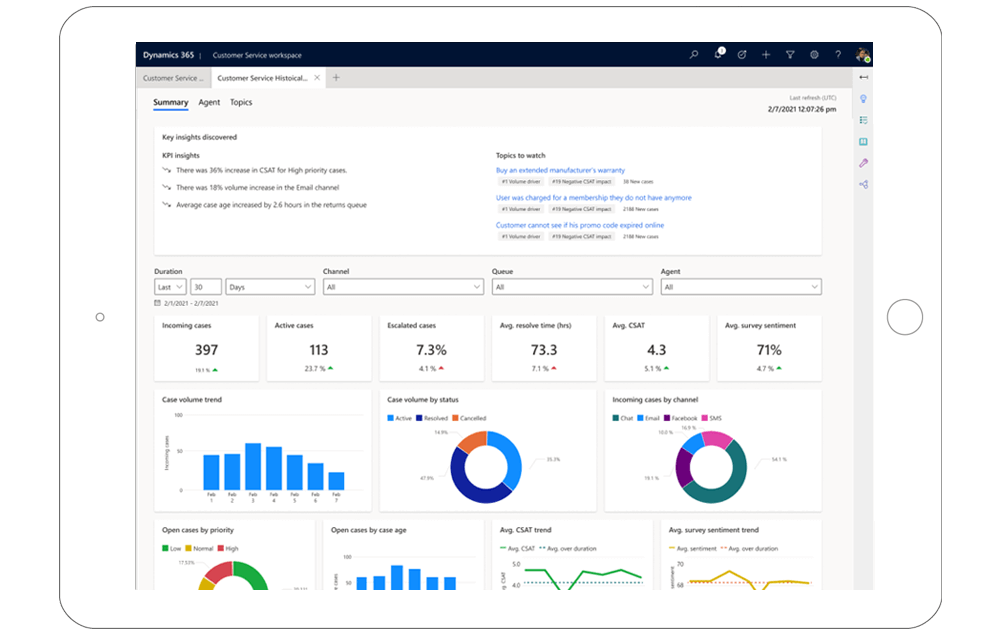This screenshot has width=1000, height=633.
Task: Click the Avg. survey sentiment 71% value
Action: [769, 350]
